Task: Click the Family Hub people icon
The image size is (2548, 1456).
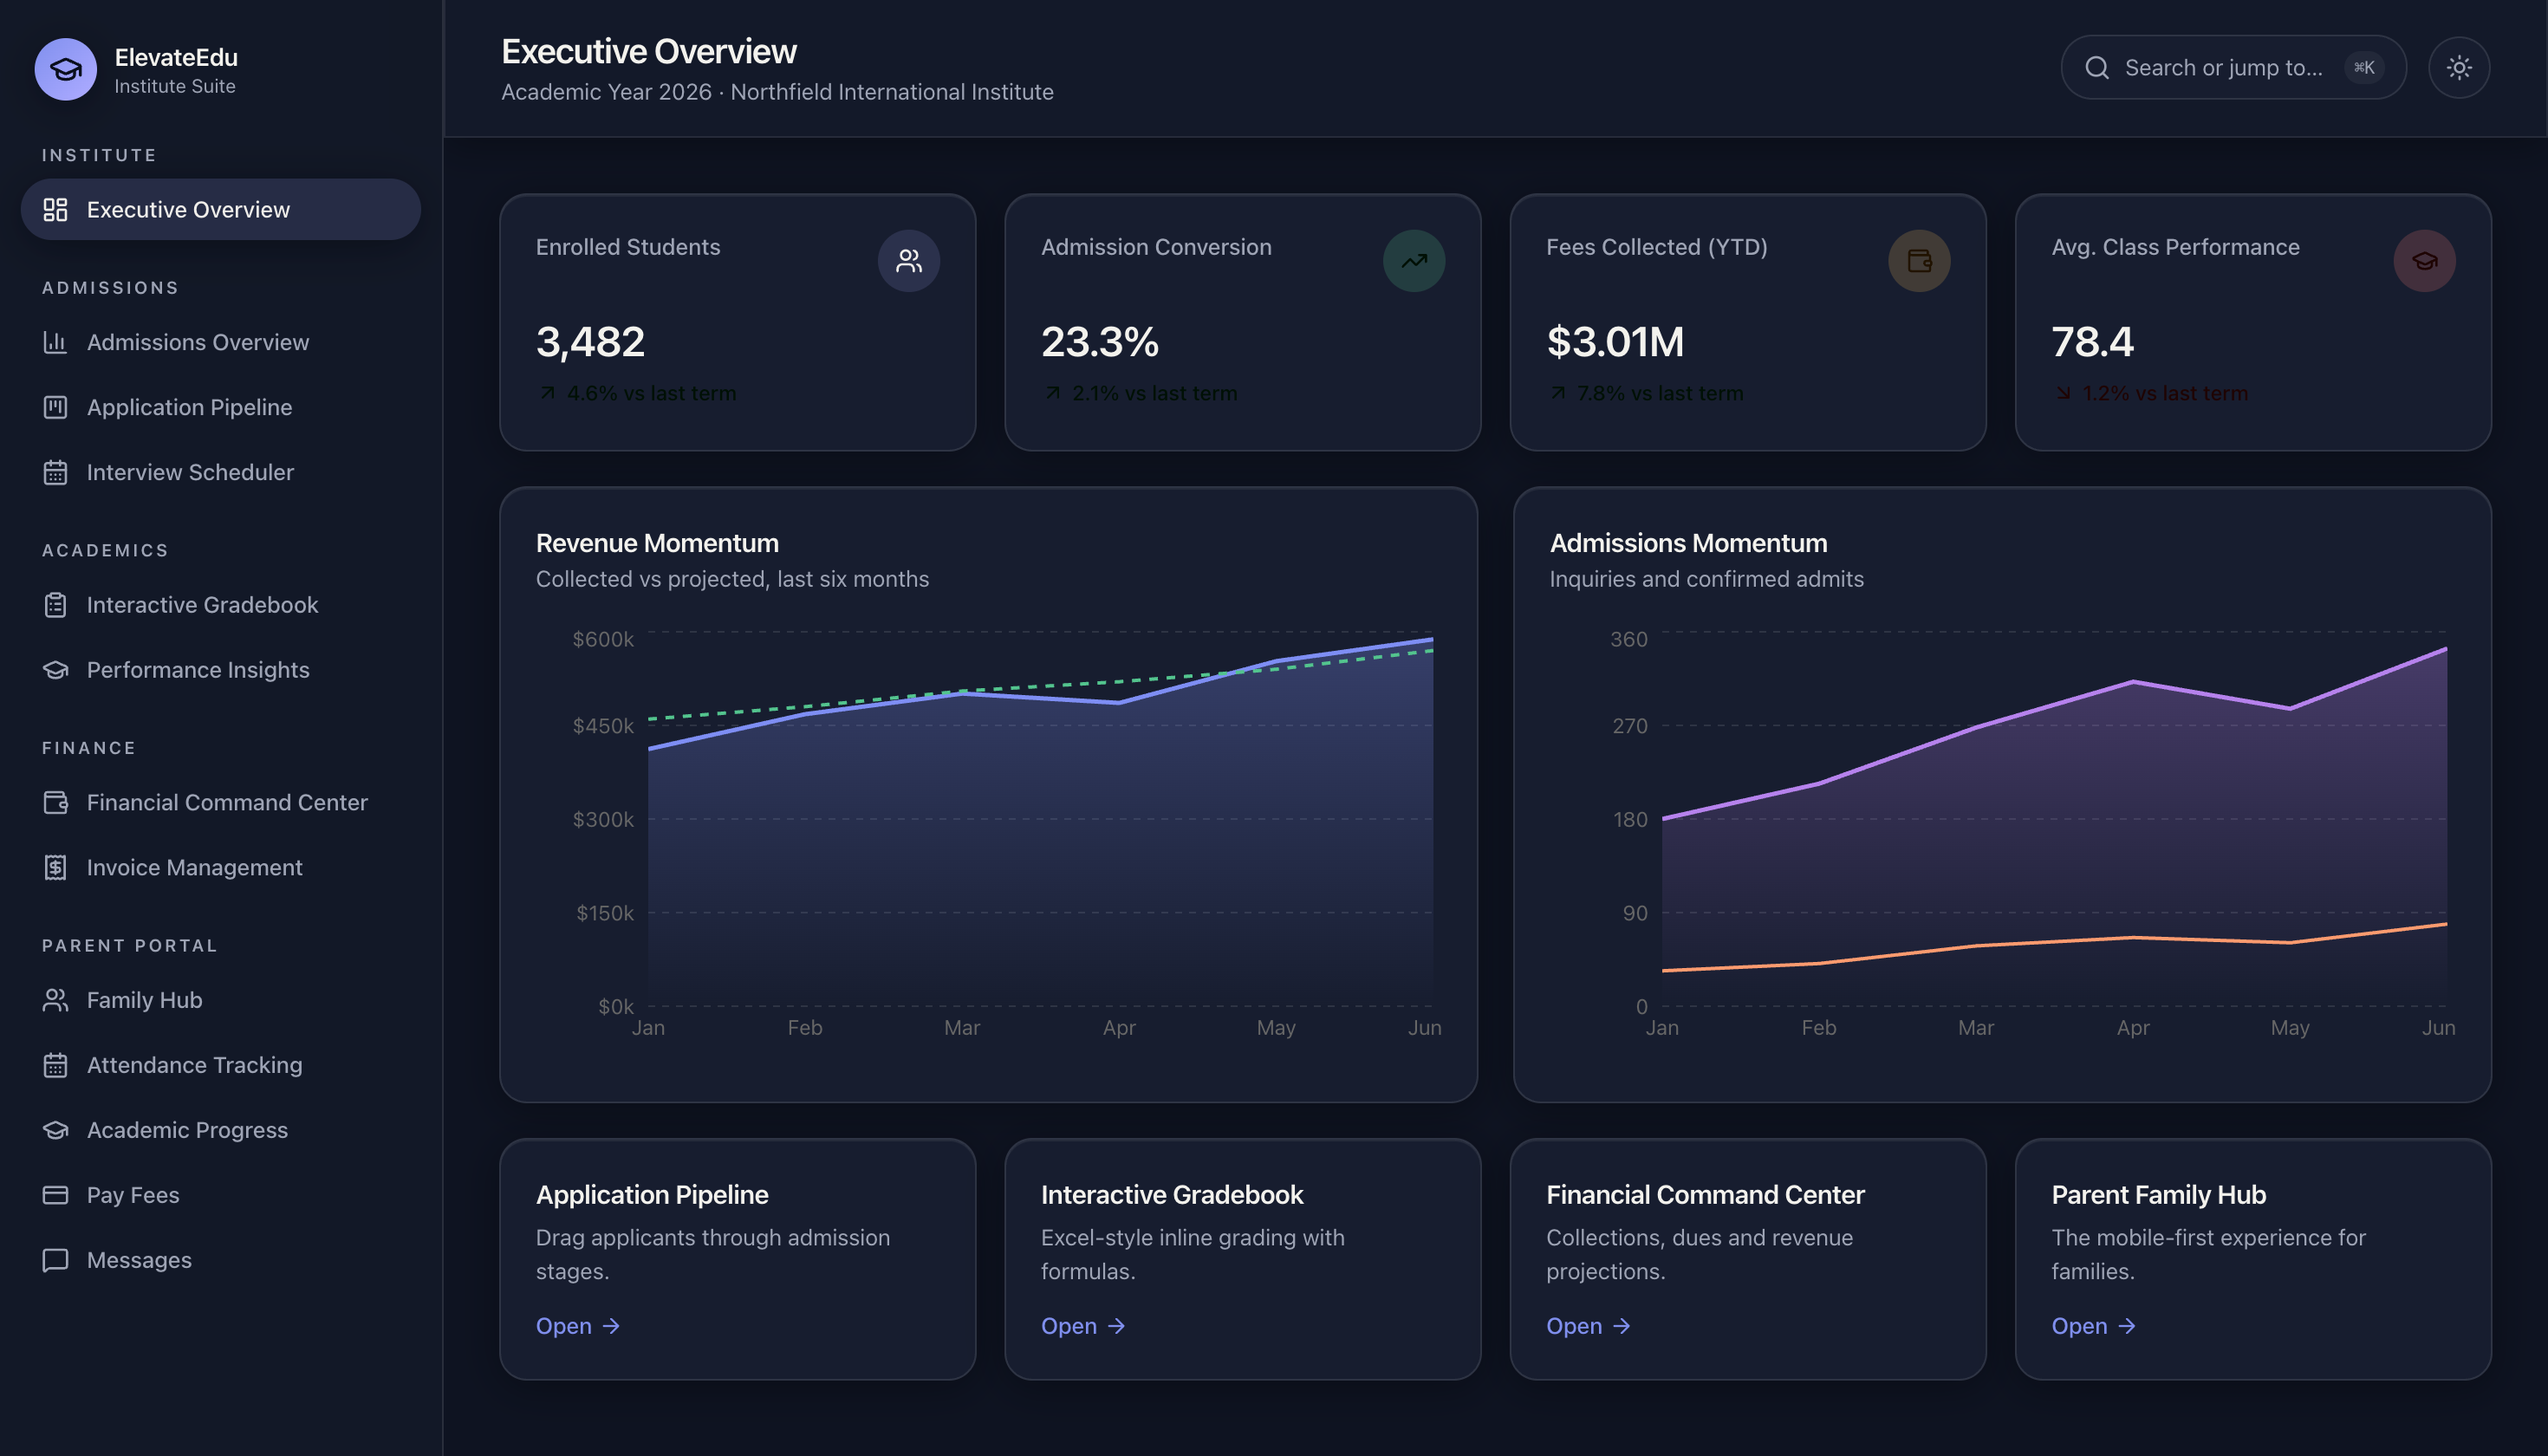Action: click(55, 1000)
